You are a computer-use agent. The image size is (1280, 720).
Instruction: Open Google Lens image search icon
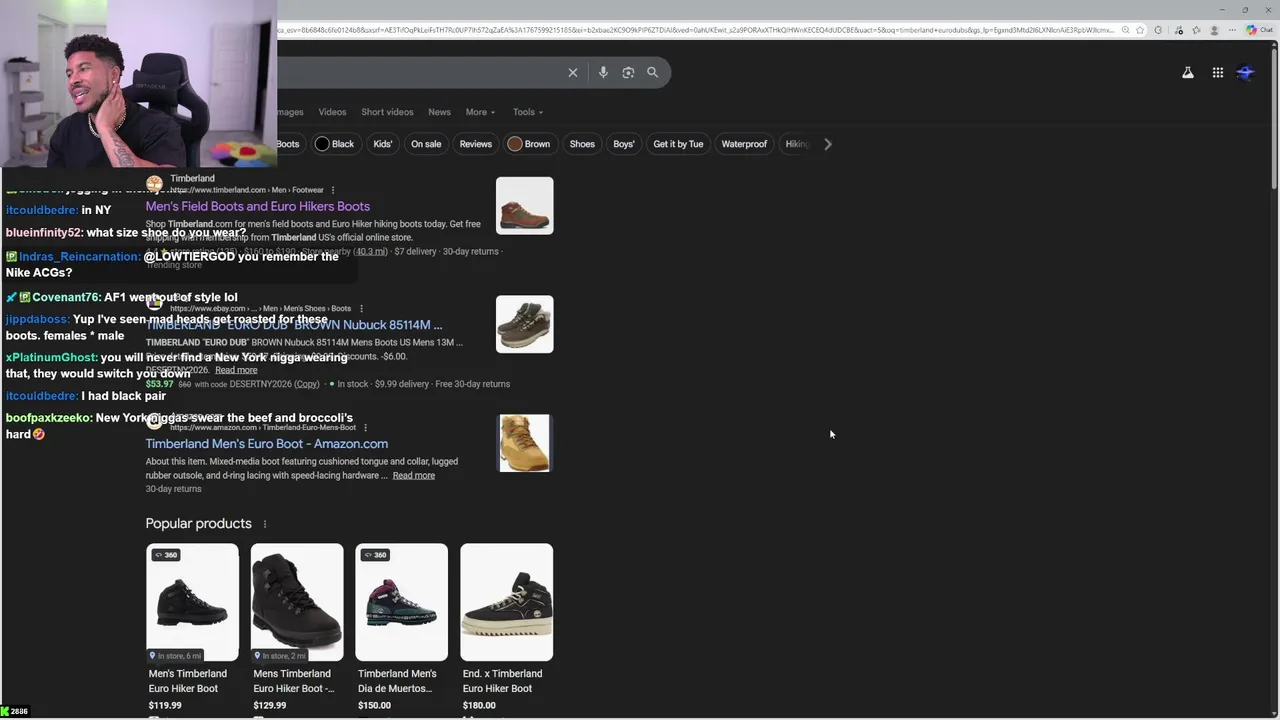click(628, 72)
